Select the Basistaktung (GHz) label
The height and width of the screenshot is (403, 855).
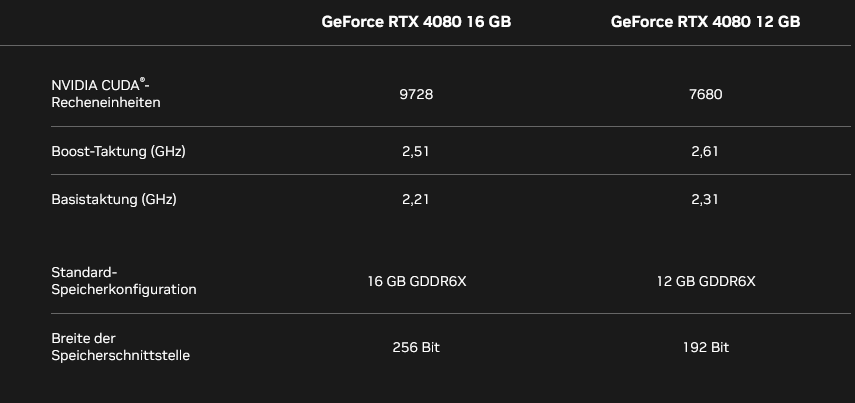113,199
